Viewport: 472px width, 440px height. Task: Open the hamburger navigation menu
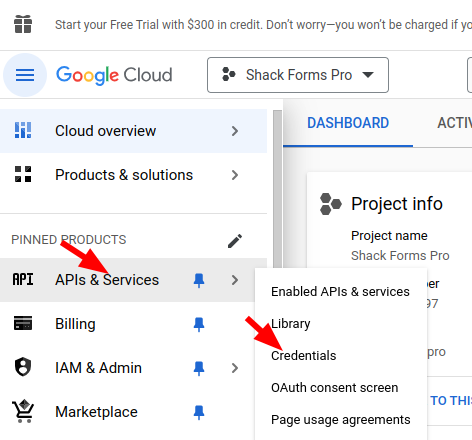coord(25,75)
